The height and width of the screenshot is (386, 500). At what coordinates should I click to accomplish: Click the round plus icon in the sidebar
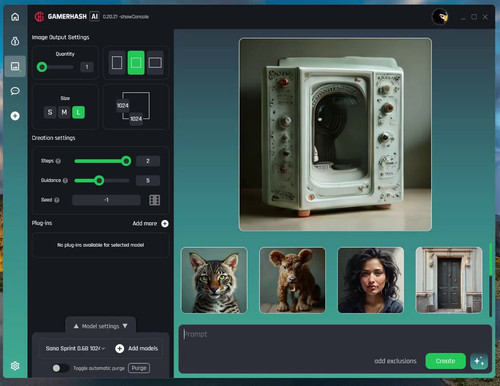pyautogui.click(x=15, y=116)
